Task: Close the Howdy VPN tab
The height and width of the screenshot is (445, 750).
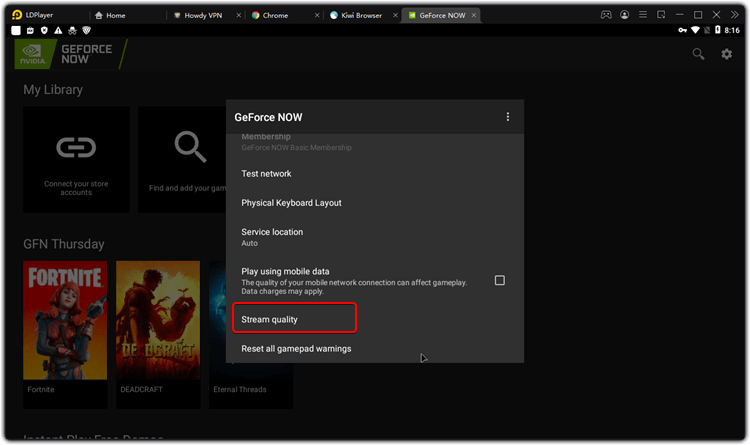Action: tap(239, 15)
